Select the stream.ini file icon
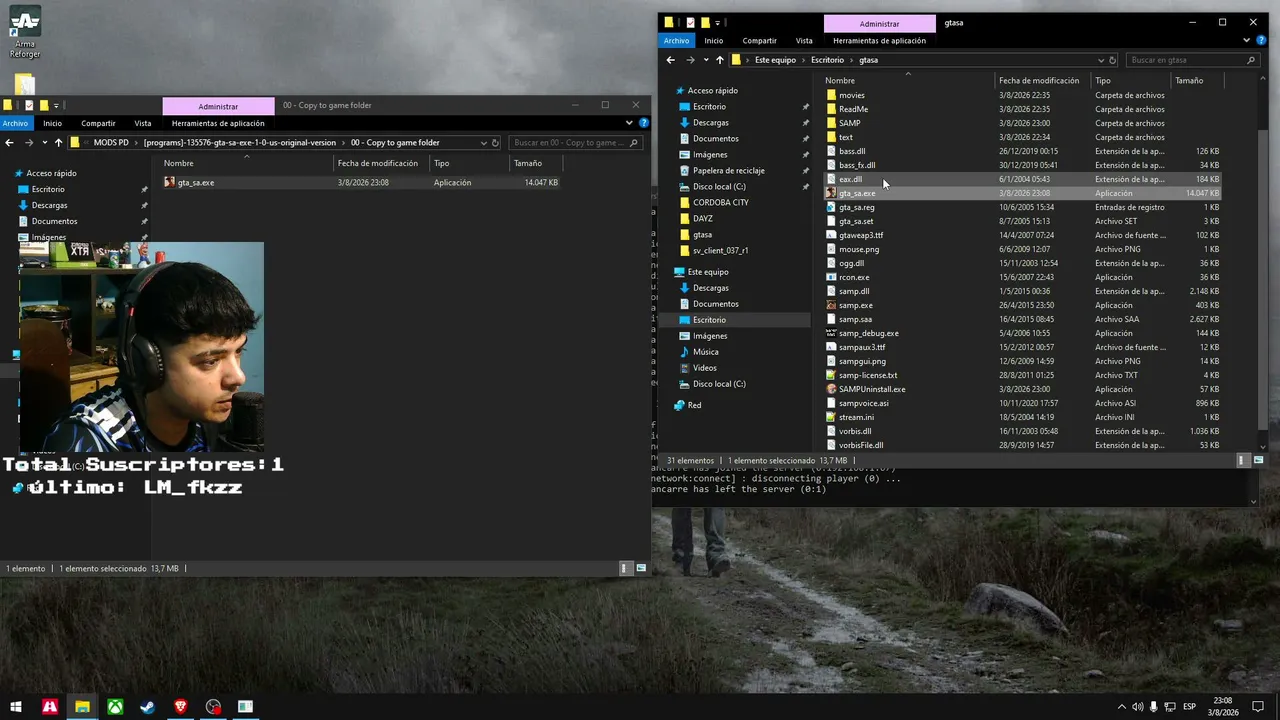 831,417
